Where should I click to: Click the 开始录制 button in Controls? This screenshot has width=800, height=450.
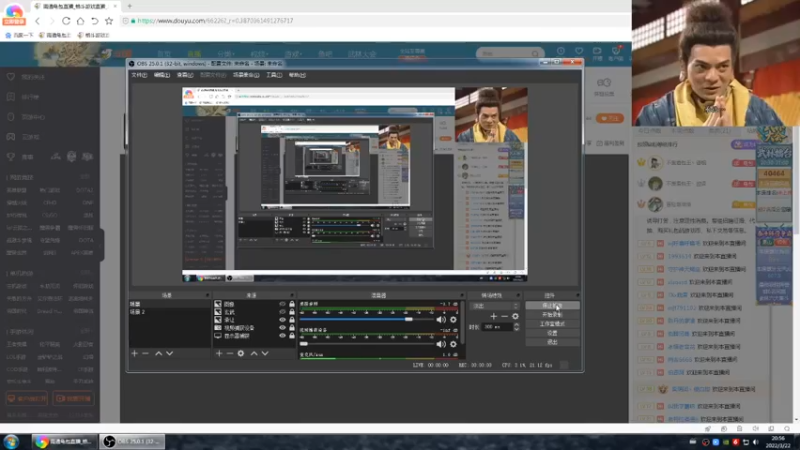point(552,315)
